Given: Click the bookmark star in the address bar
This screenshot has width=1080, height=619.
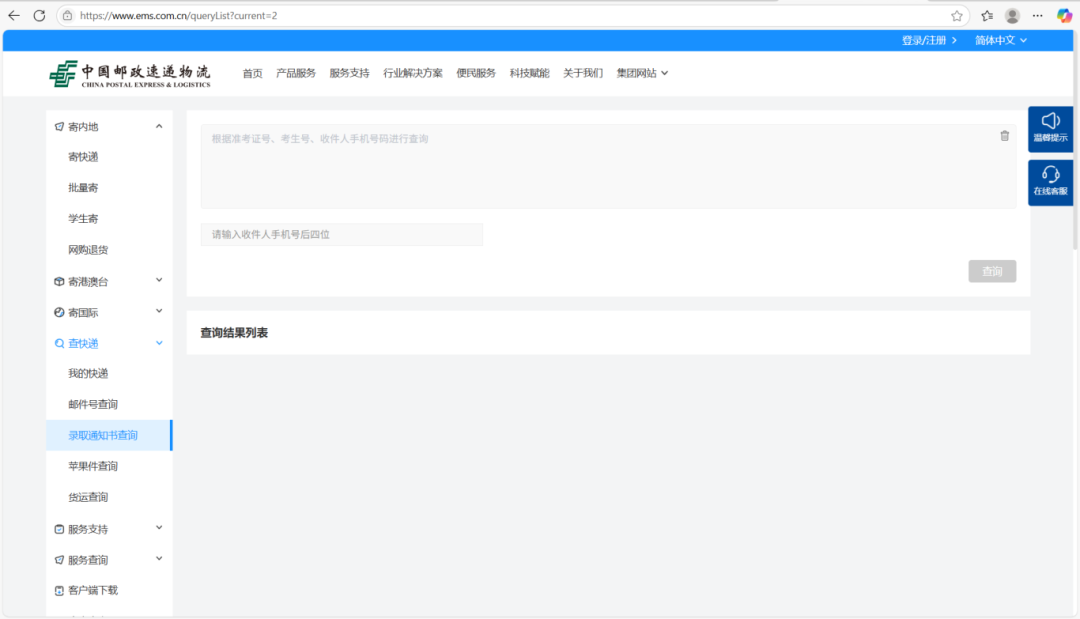Looking at the screenshot, I should pos(956,16).
